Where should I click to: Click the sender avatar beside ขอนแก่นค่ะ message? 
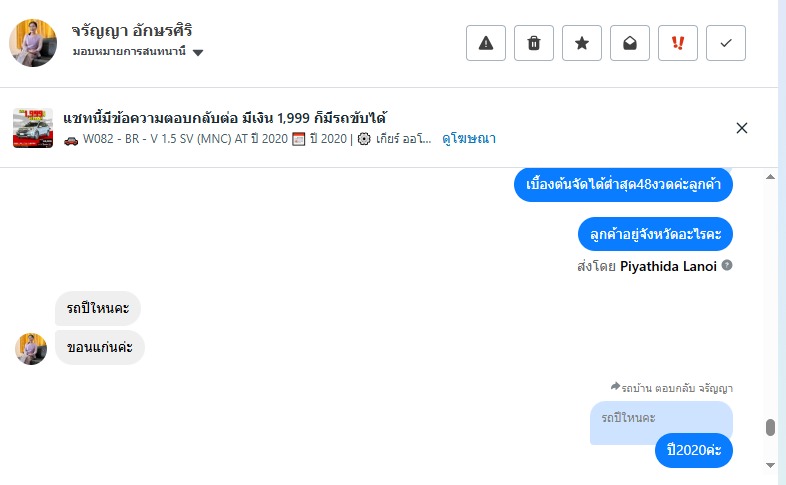click(x=31, y=349)
